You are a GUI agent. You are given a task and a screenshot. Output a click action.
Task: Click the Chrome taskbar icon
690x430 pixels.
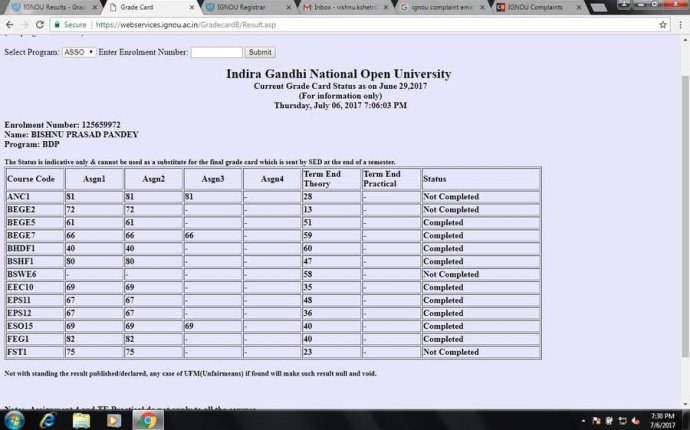(x=148, y=420)
